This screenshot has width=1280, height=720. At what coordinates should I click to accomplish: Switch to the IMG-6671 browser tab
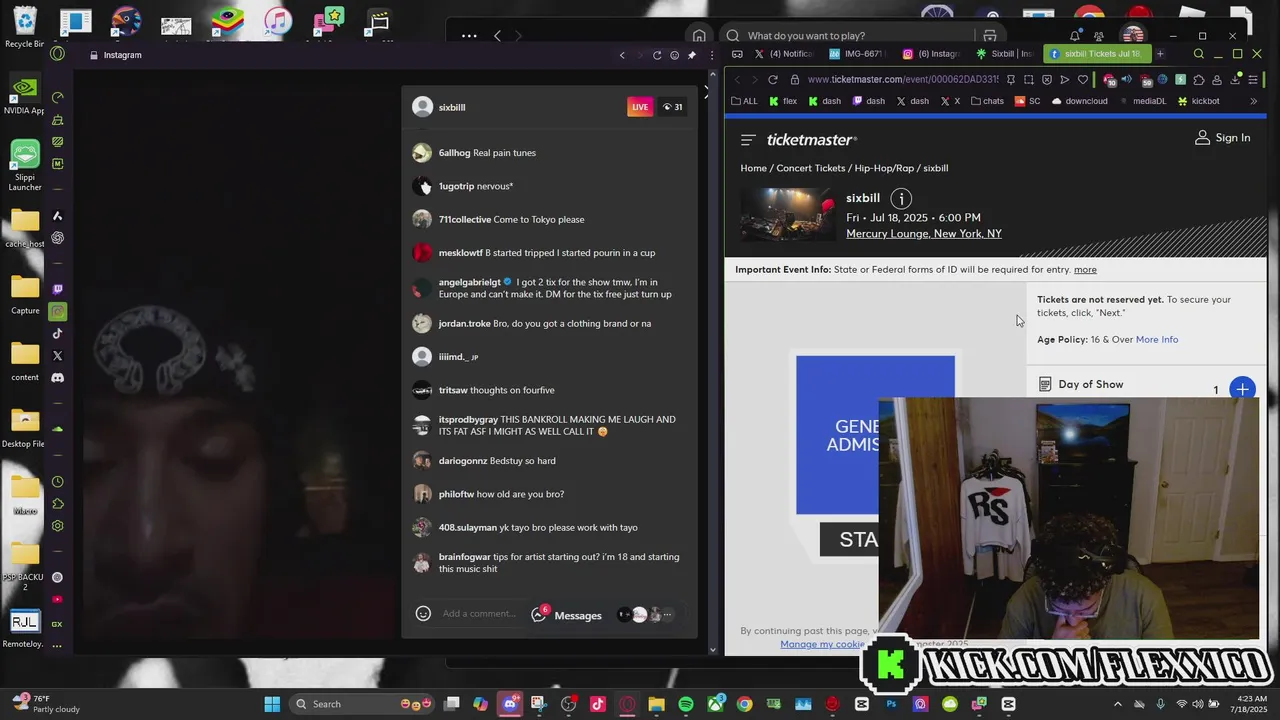859,54
